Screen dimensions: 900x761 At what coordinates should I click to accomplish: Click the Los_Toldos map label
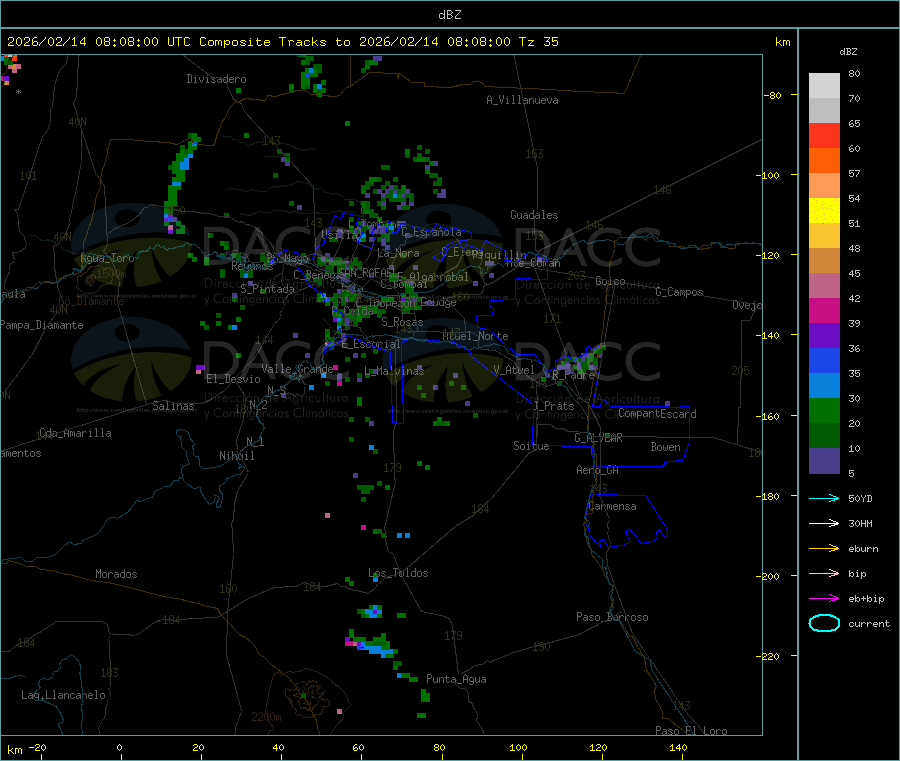point(398,573)
